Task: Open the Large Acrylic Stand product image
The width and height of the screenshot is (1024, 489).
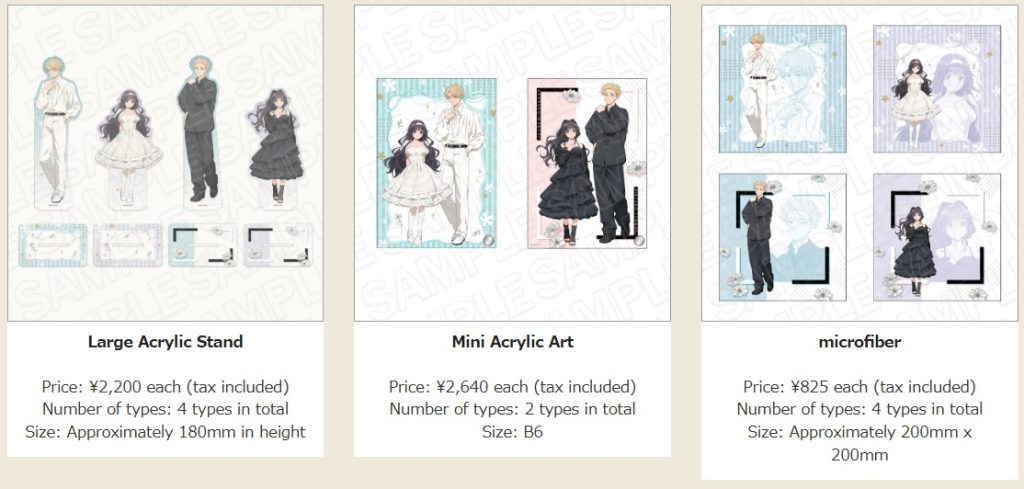Action: click(x=165, y=163)
